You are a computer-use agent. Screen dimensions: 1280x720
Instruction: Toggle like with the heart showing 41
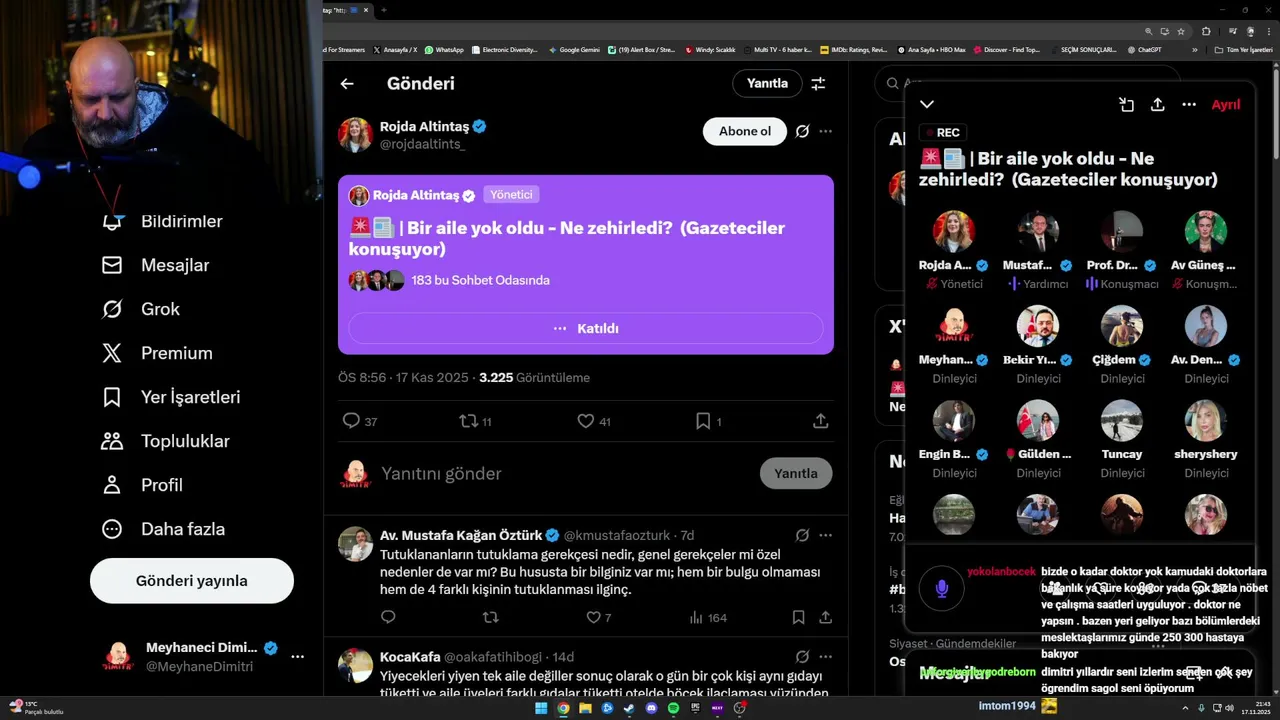[x=586, y=421]
